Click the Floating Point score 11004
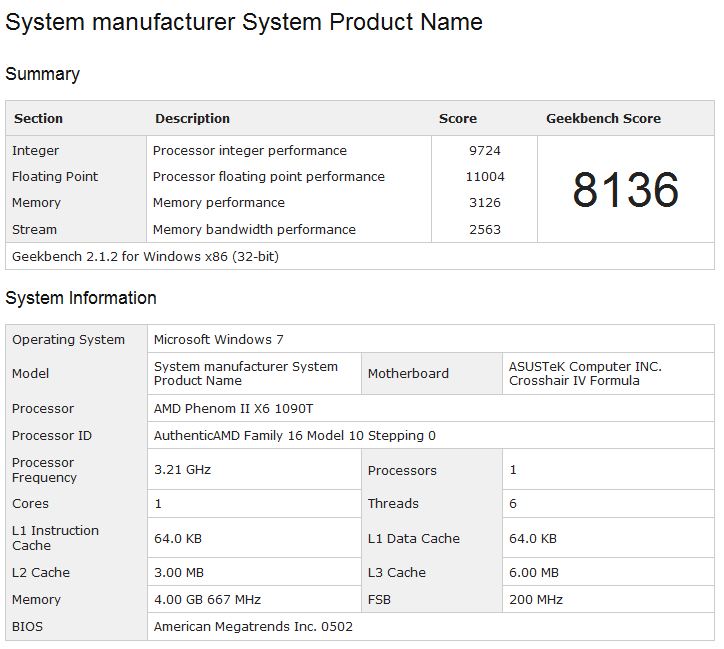The image size is (724, 649). coord(485,177)
